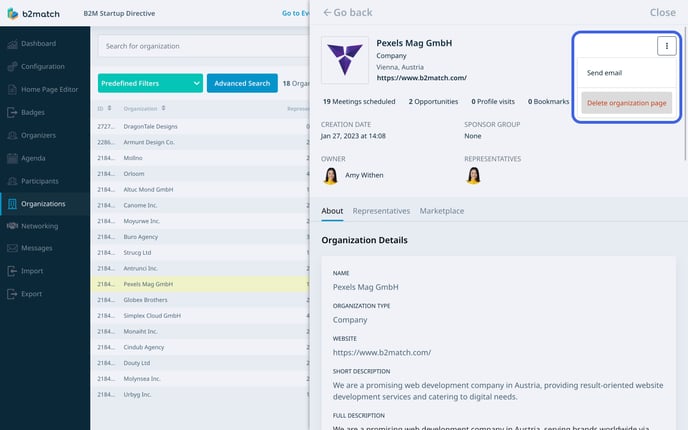The width and height of the screenshot is (688, 430).
Task: Select the Antrunci Inc. row
Action: coord(200,269)
